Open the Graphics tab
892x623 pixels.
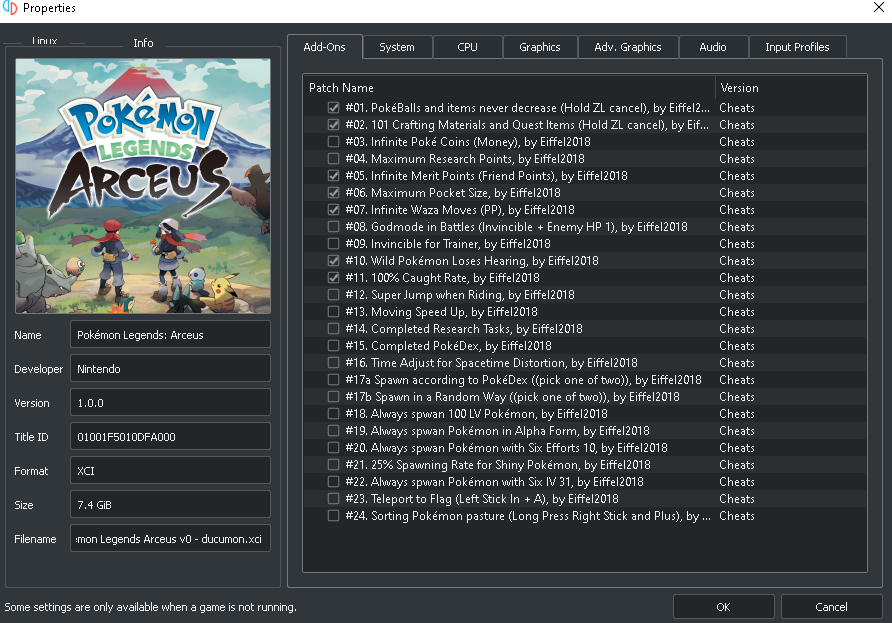coord(539,47)
